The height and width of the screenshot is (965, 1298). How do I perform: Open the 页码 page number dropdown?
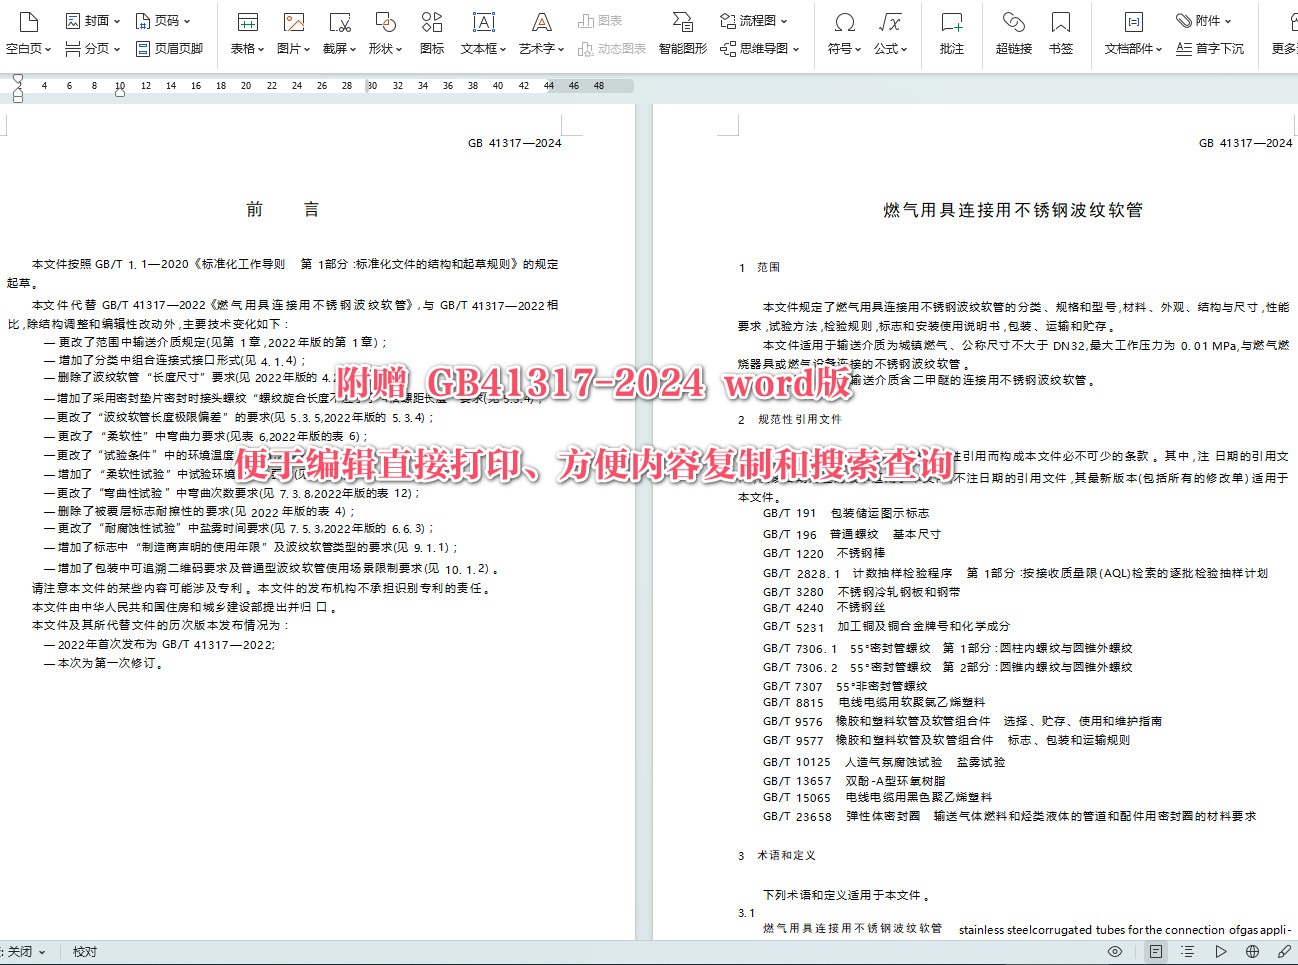coord(162,20)
